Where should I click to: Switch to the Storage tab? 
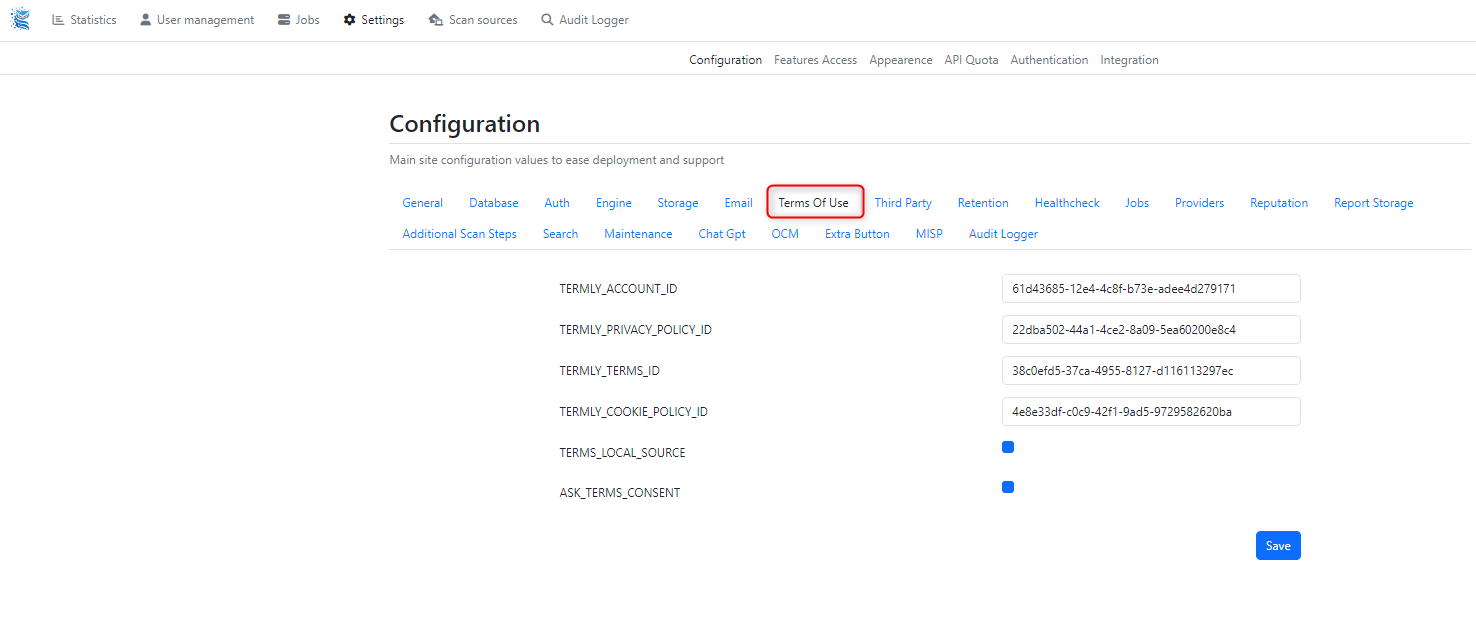[x=678, y=203]
